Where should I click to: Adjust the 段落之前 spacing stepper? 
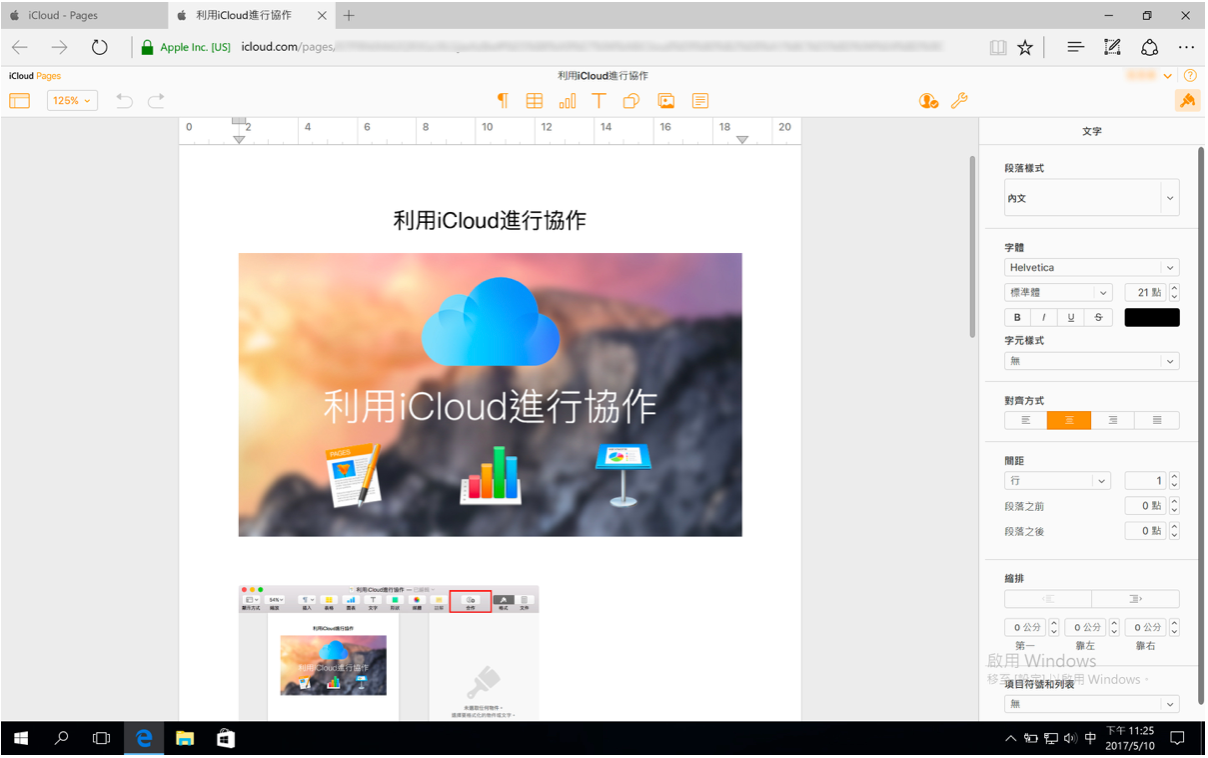click(1174, 506)
